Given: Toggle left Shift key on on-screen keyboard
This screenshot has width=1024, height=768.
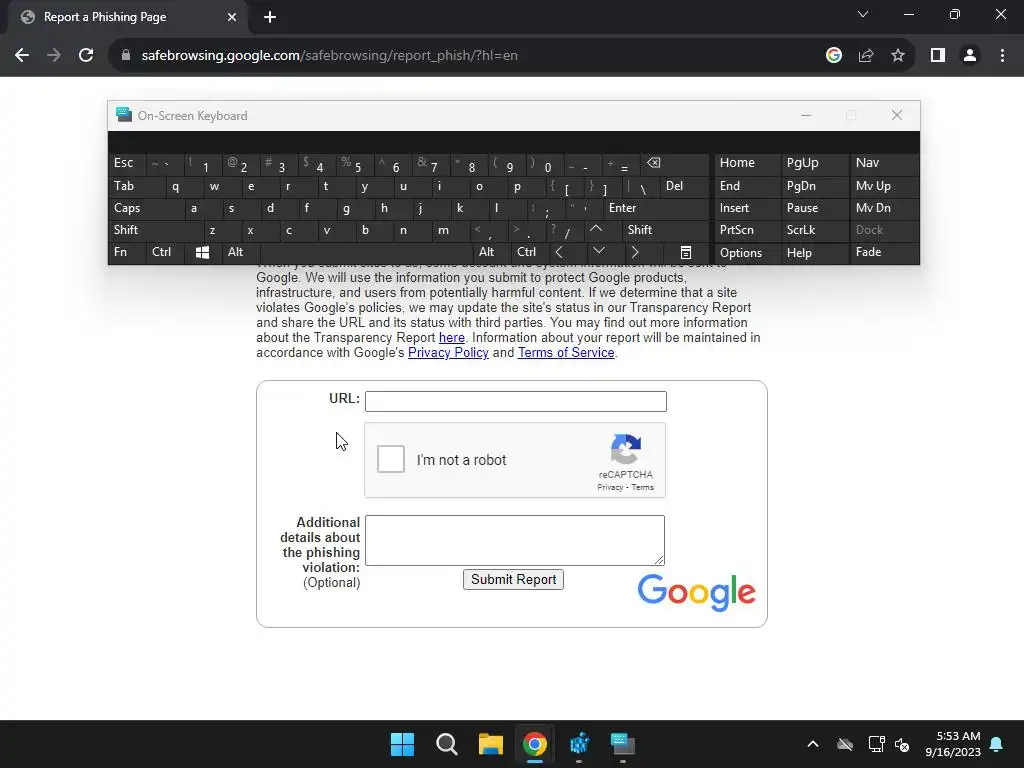Looking at the screenshot, I should [156, 230].
